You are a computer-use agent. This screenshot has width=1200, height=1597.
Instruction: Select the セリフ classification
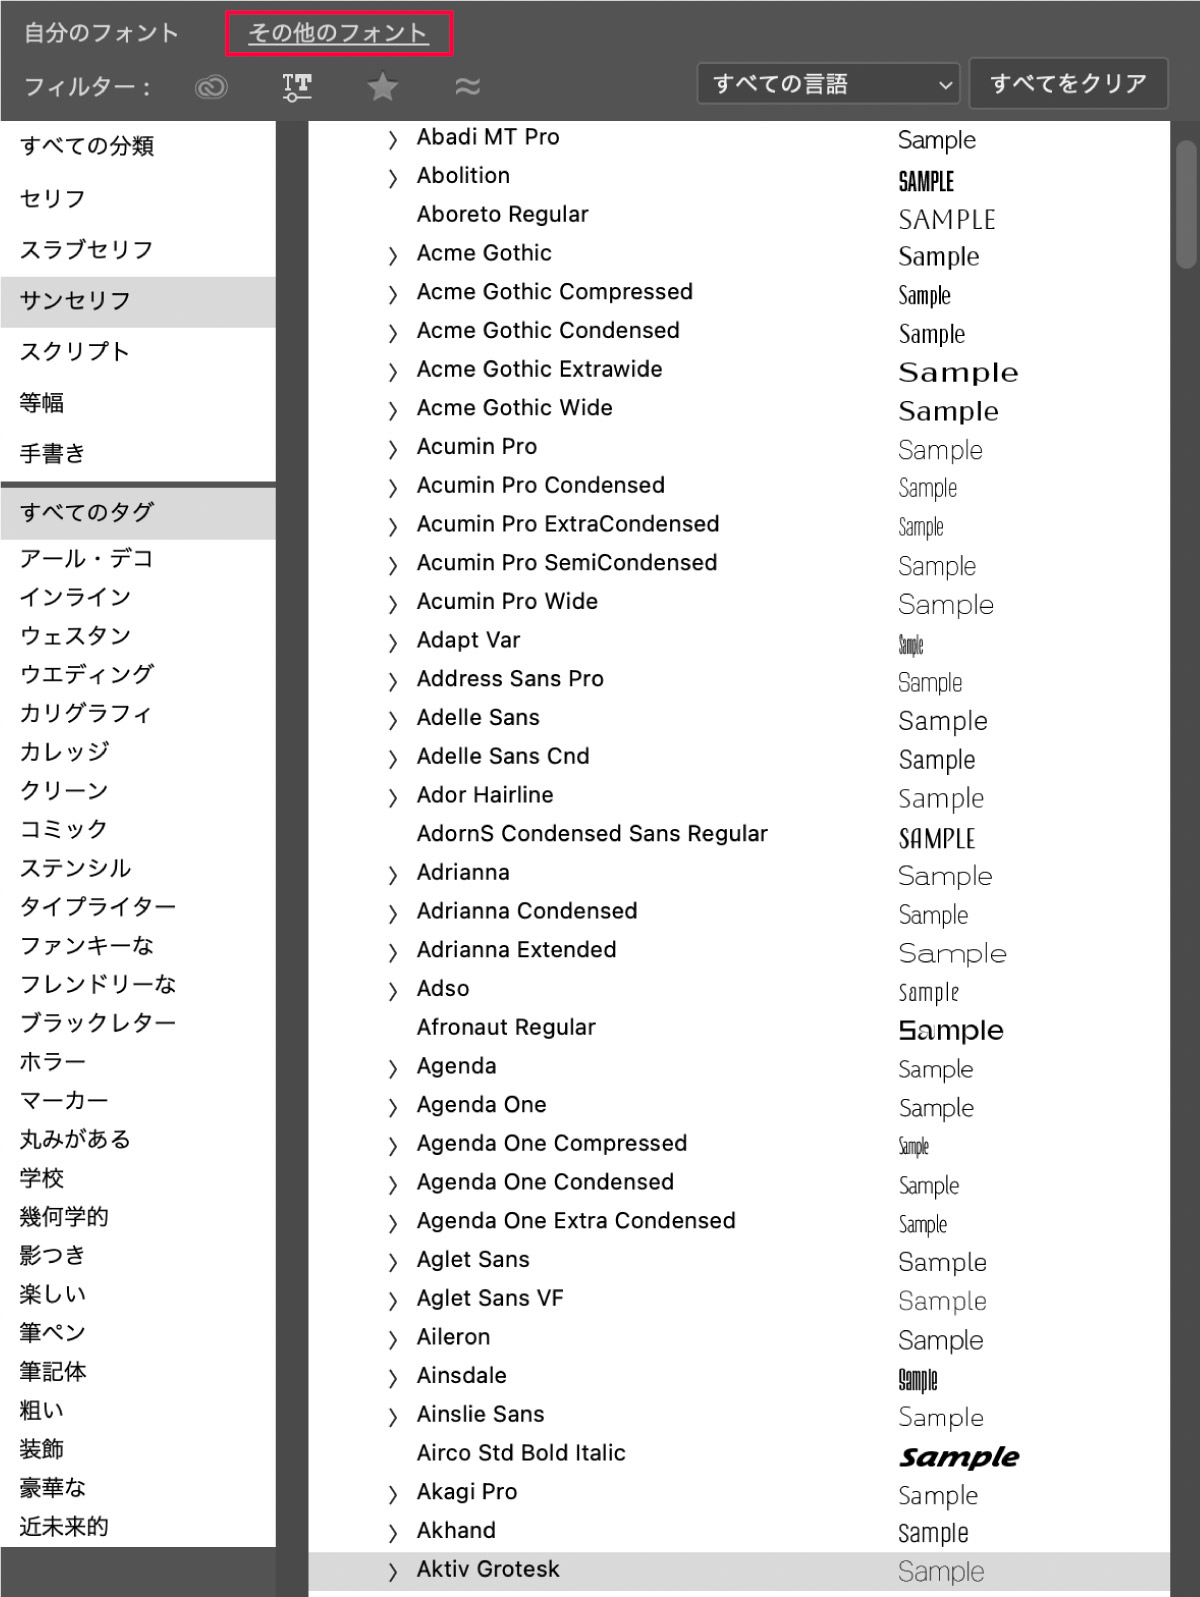coord(53,198)
